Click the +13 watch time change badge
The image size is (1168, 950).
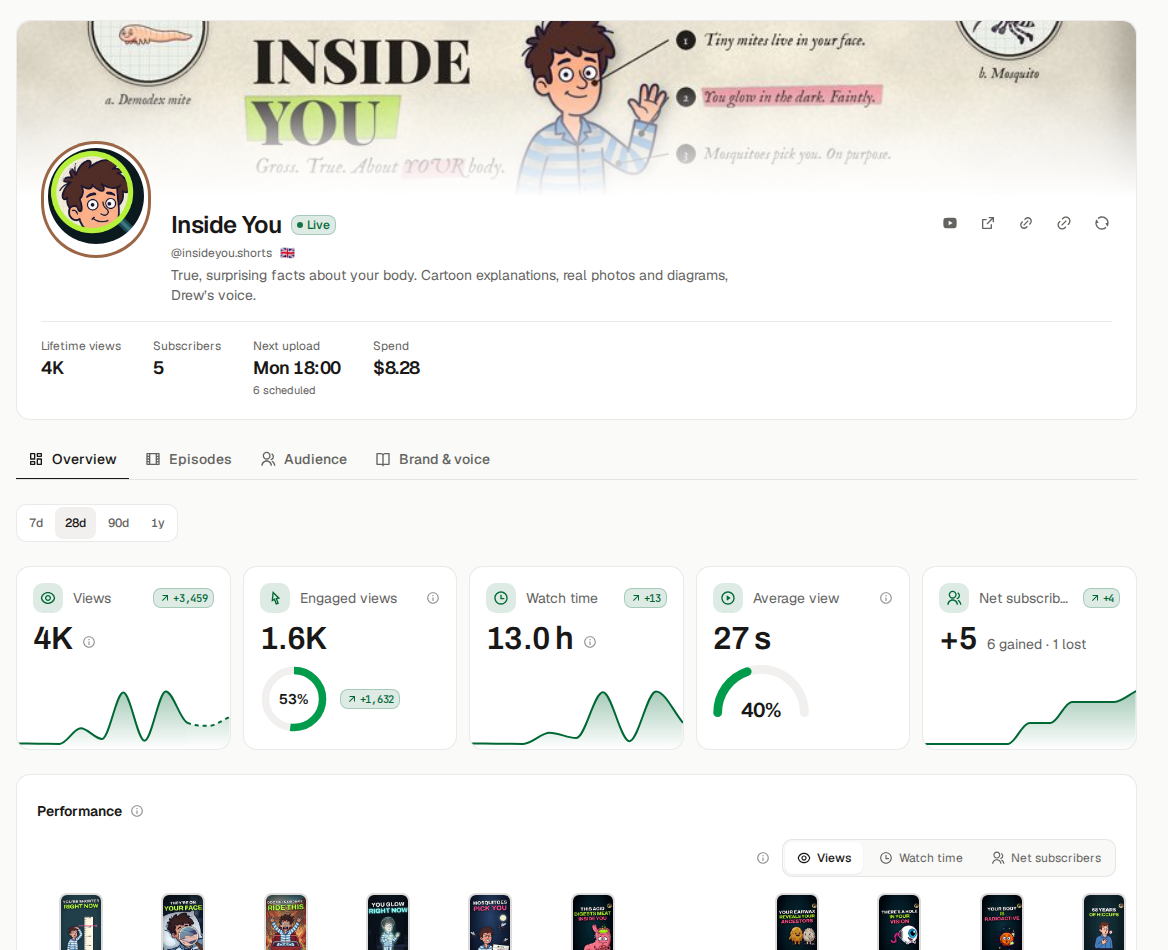(646, 598)
